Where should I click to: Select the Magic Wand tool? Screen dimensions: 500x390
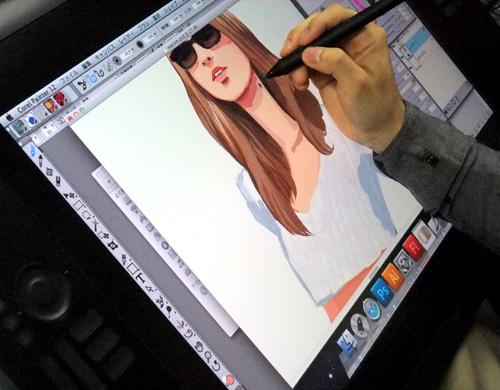(x=94, y=224)
